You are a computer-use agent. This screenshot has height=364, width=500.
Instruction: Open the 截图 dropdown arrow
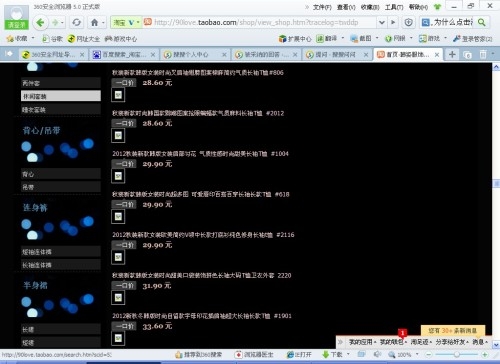pyautogui.click(x=377, y=38)
